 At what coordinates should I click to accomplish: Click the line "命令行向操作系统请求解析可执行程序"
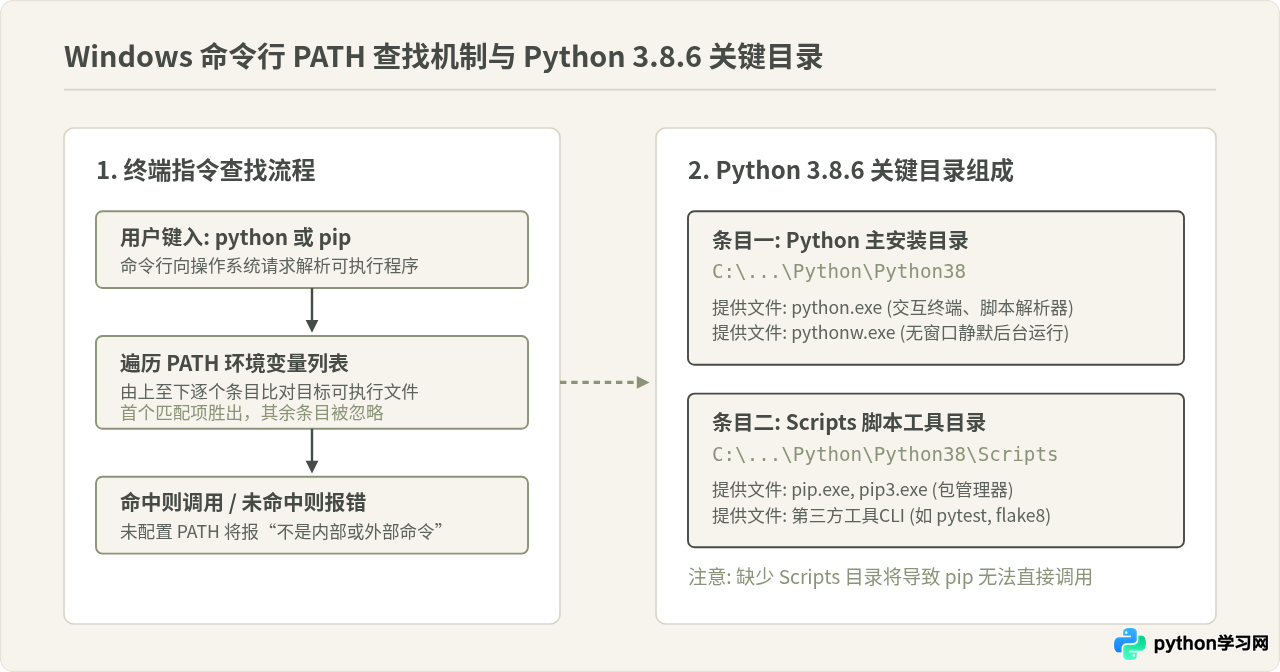[x=269, y=266]
